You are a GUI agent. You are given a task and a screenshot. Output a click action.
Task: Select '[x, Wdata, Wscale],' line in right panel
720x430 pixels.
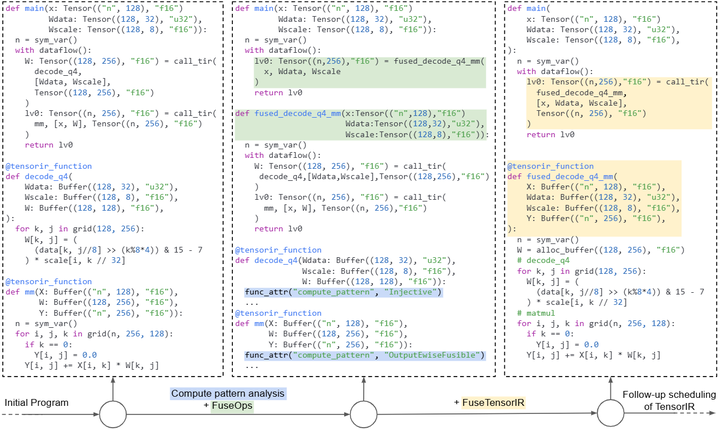coord(582,103)
